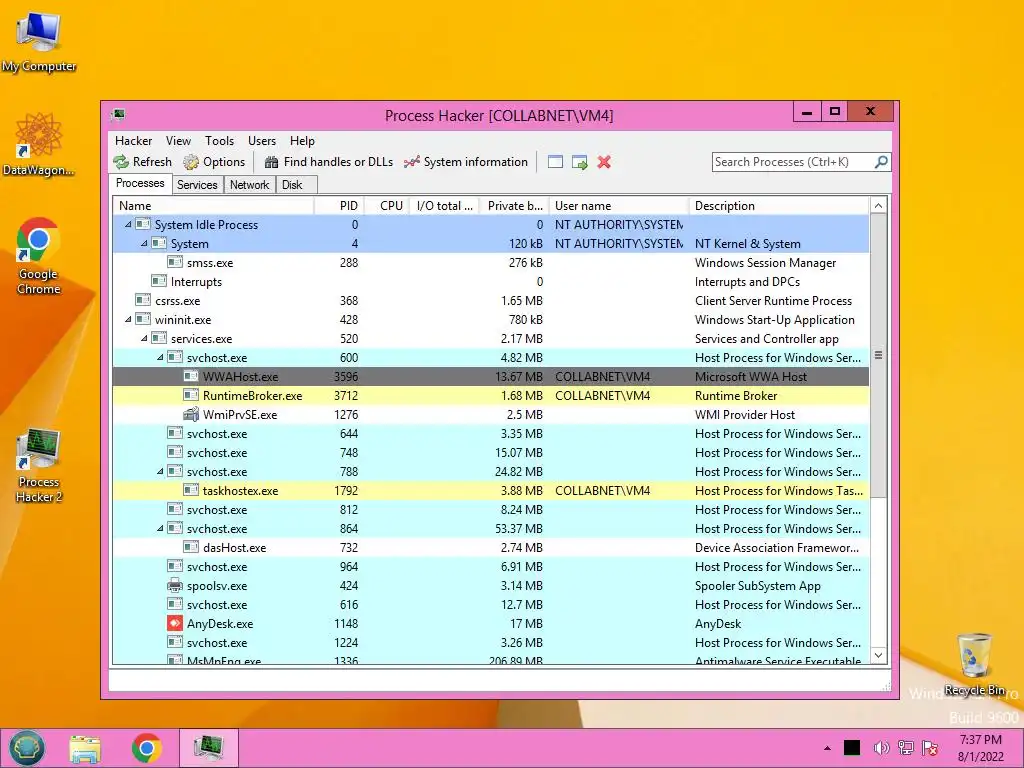
Task: Click the find window toolbar icon
Action: coord(555,162)
